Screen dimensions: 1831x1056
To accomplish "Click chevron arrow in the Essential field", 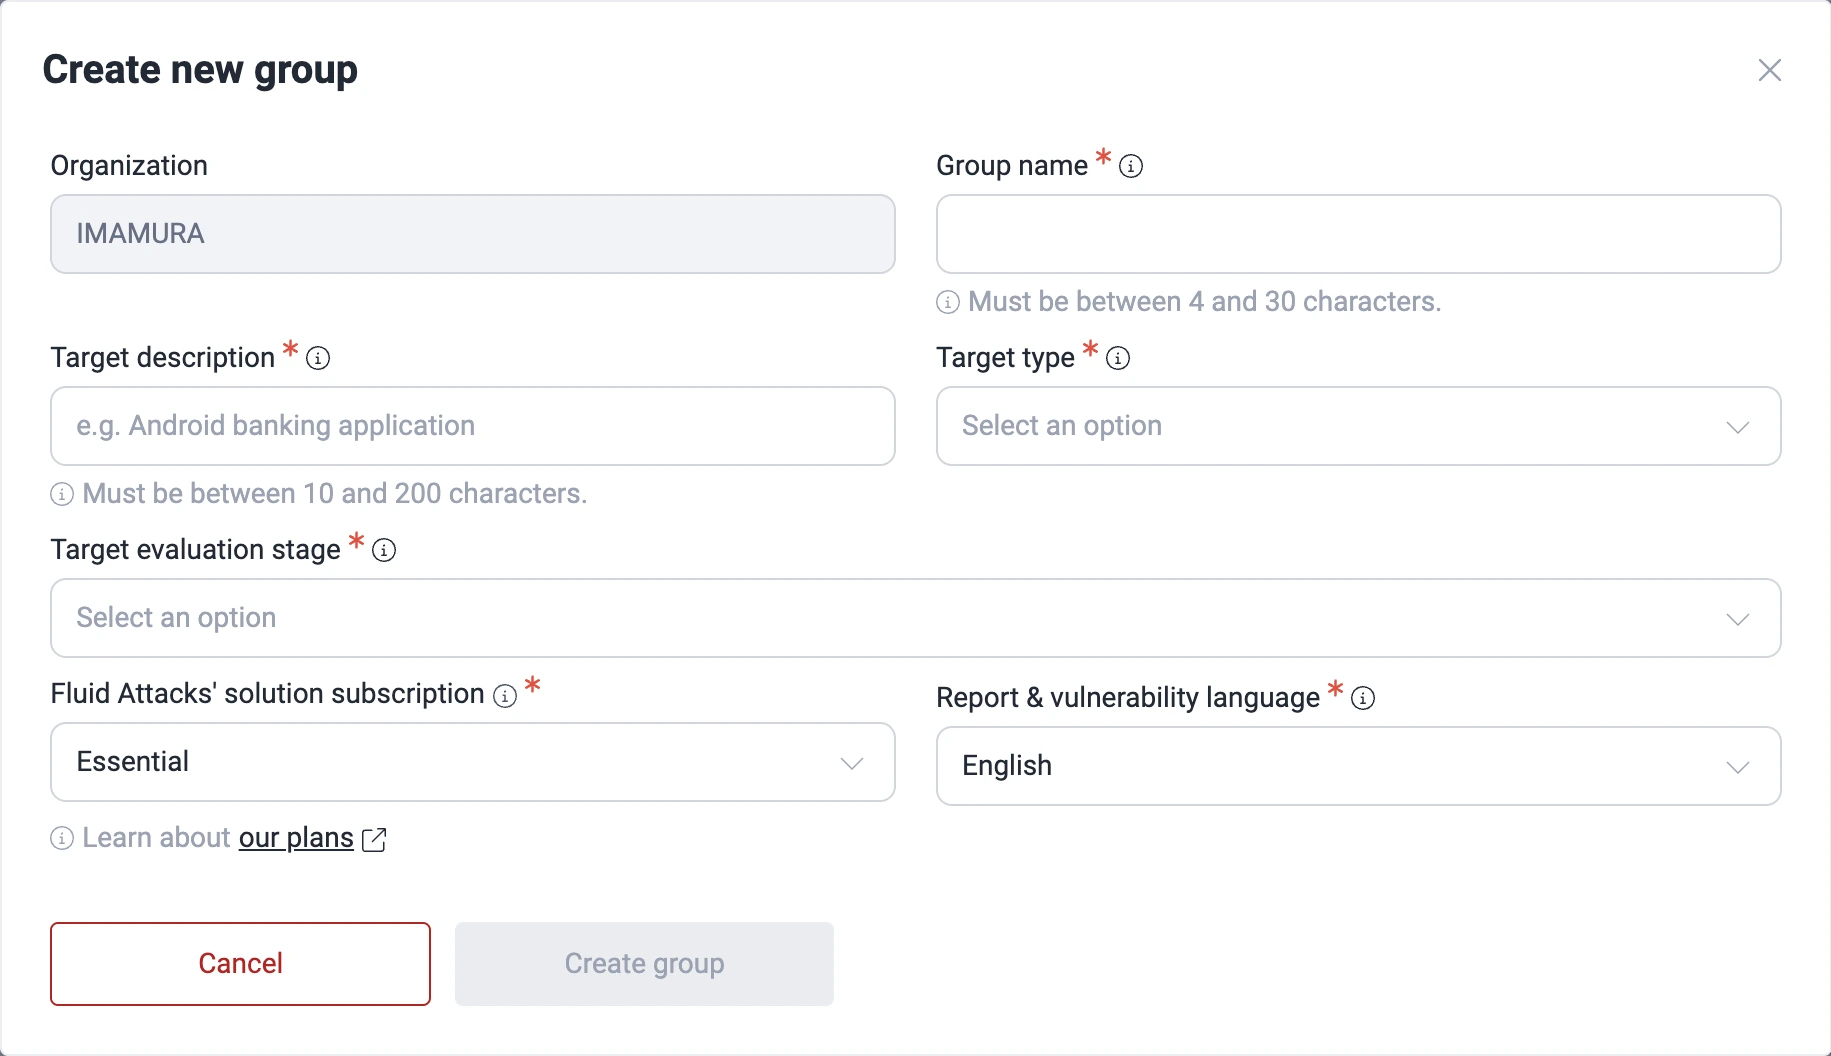I will 852,763.
